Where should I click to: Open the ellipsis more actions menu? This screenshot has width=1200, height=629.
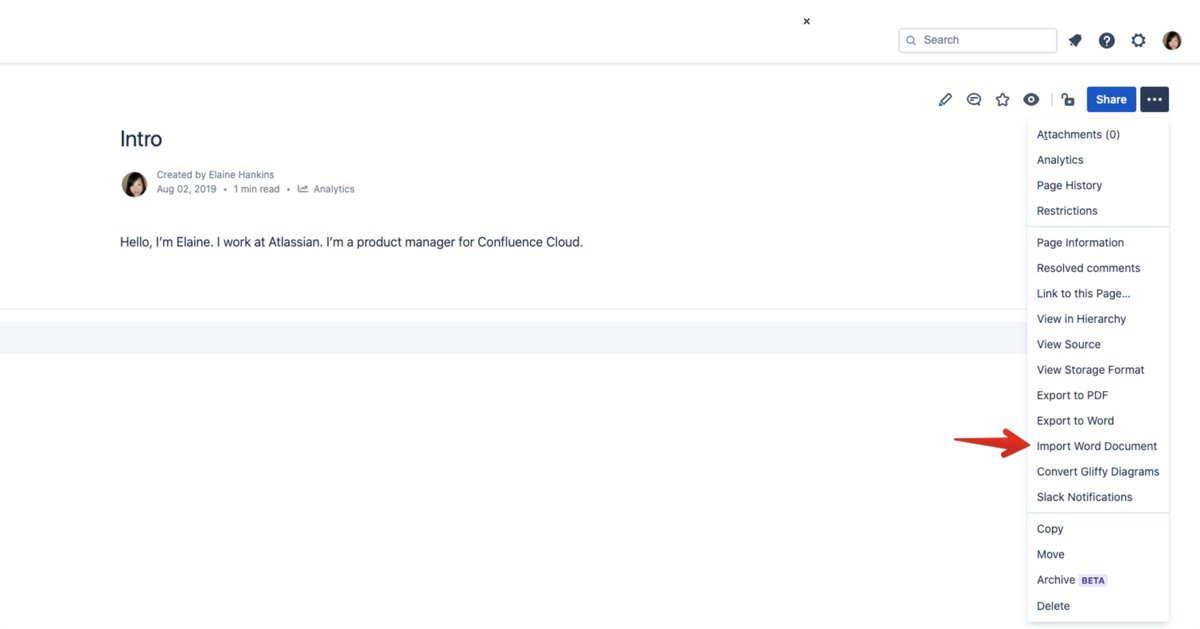point(1154,99)
